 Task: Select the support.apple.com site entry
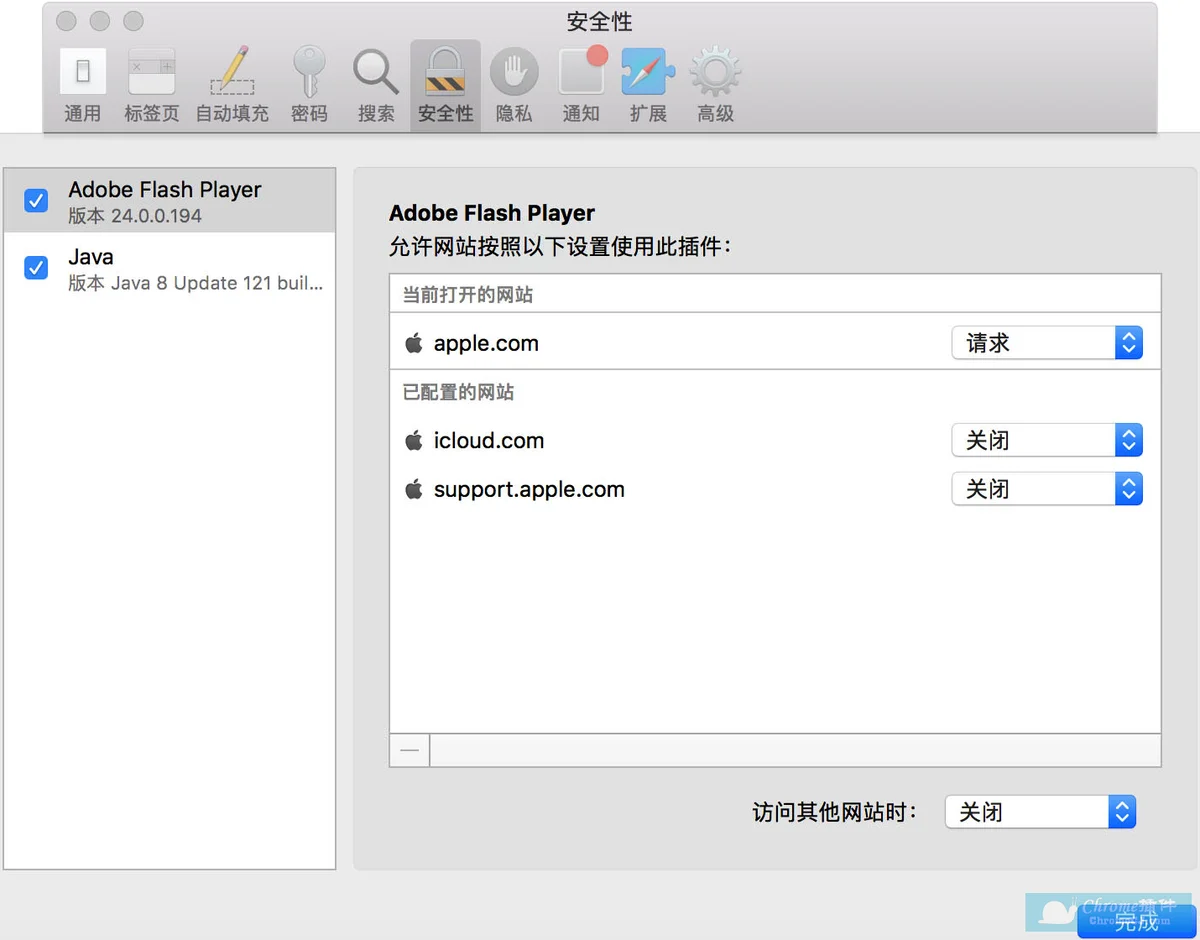[775, 489]
